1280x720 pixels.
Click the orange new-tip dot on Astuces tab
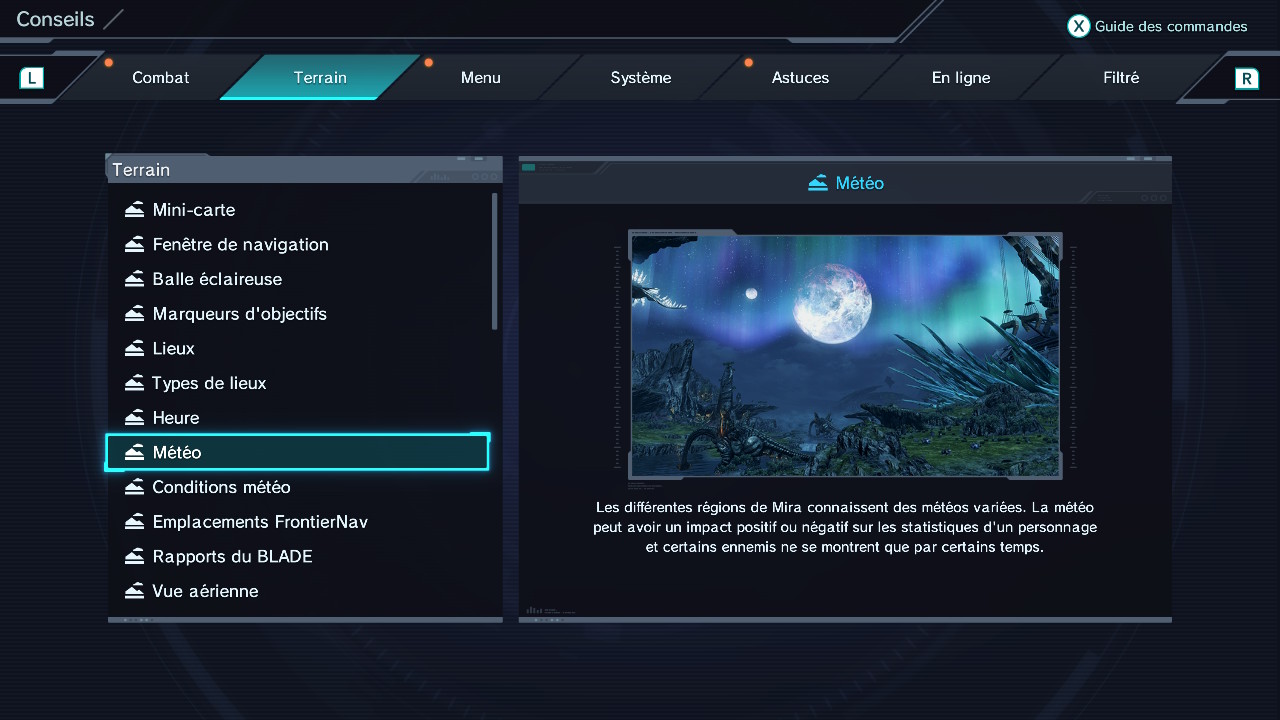click(748, 62)
